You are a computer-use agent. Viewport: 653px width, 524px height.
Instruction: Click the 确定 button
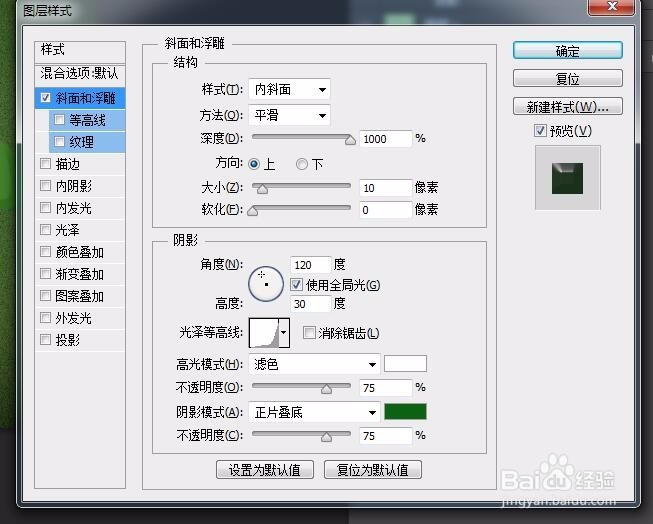click(x=568, y=50)
